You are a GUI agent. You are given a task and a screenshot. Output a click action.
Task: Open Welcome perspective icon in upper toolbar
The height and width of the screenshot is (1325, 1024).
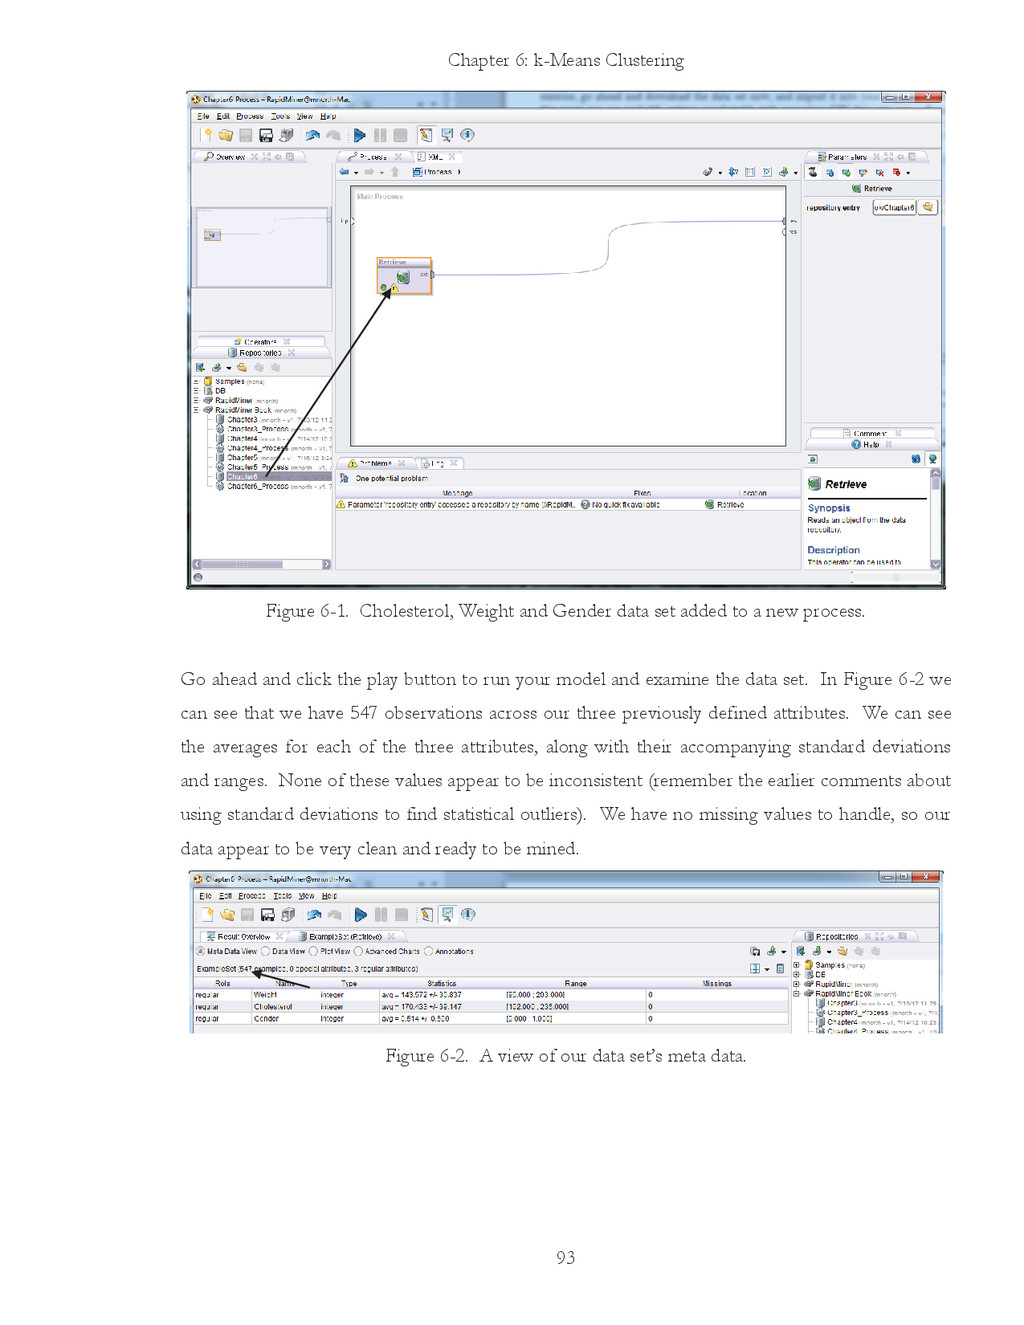467,135
